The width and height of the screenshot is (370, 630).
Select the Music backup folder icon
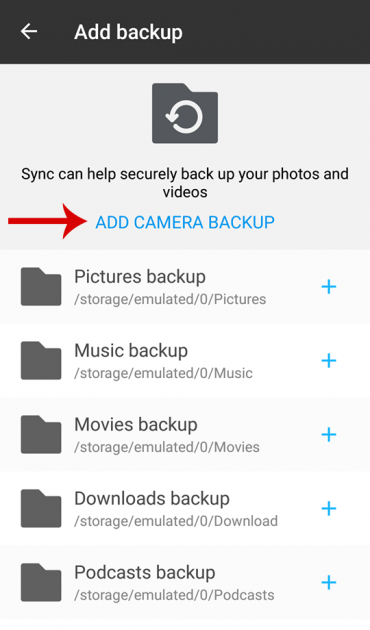(x=41, y=360)
